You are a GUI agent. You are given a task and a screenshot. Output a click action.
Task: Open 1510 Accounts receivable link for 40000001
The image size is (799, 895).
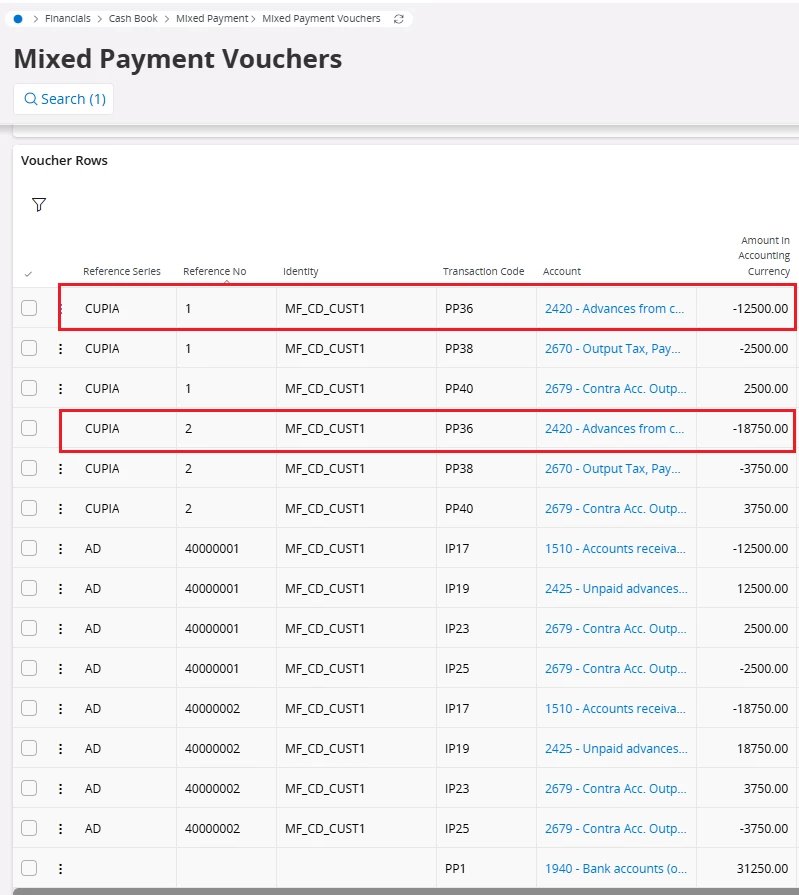click(x=615, y=549)
